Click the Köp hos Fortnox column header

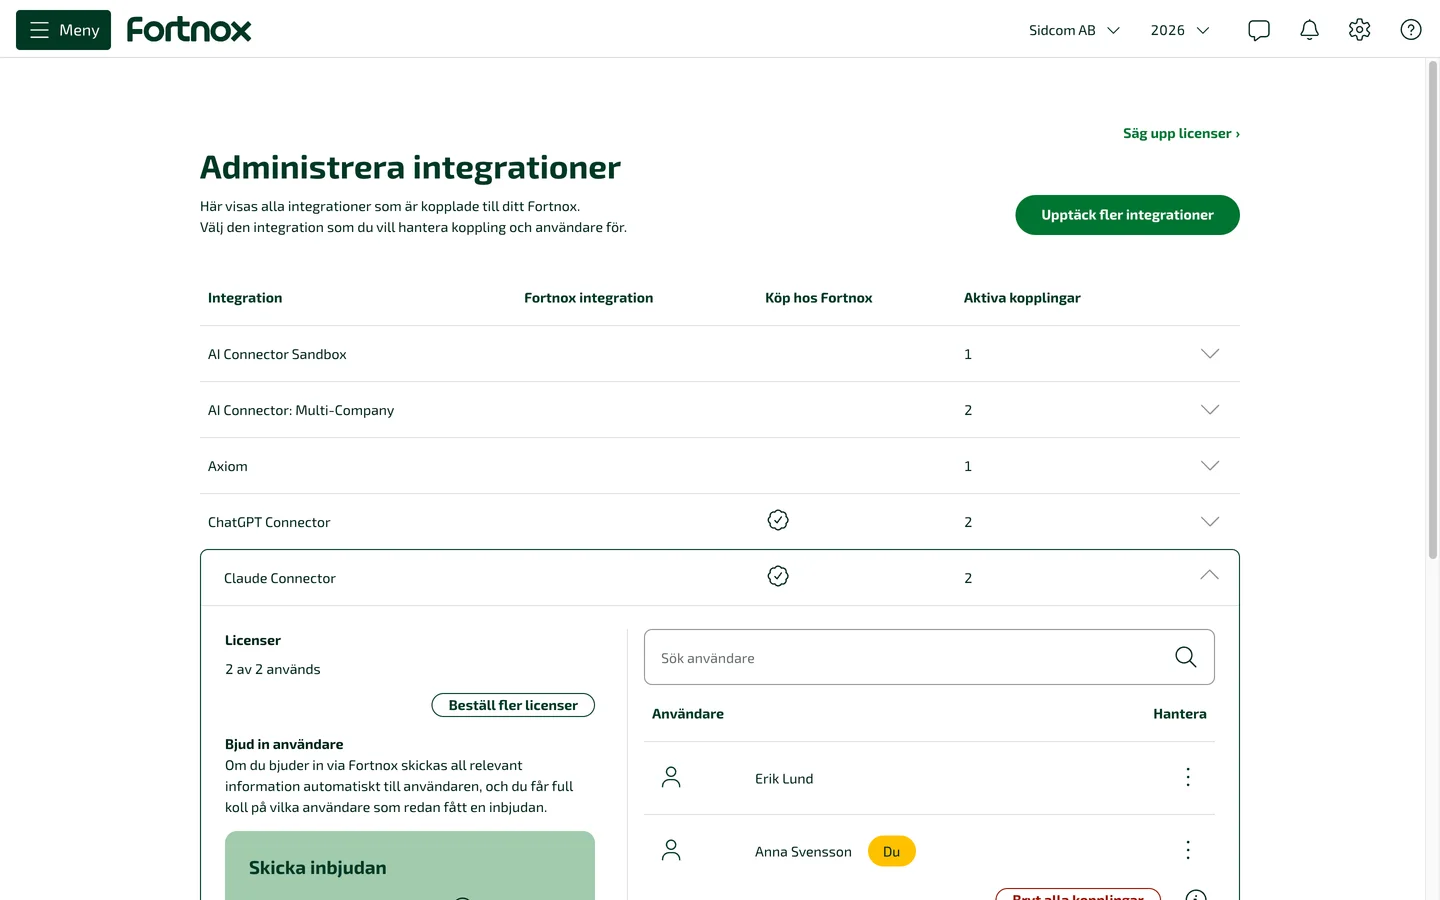[x=819, y=298]
